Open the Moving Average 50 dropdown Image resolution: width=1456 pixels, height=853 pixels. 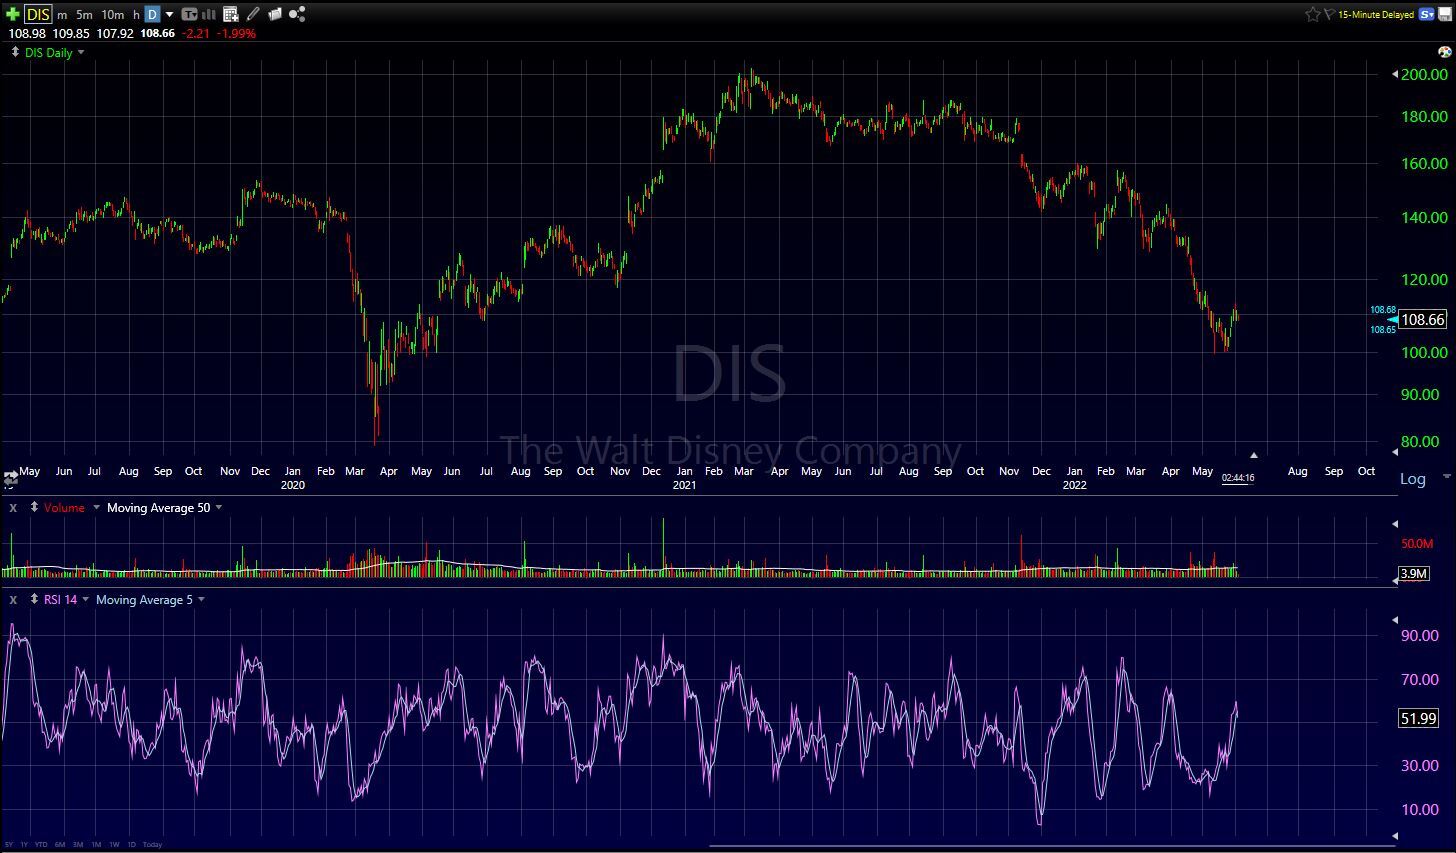(x=219, y=507)
